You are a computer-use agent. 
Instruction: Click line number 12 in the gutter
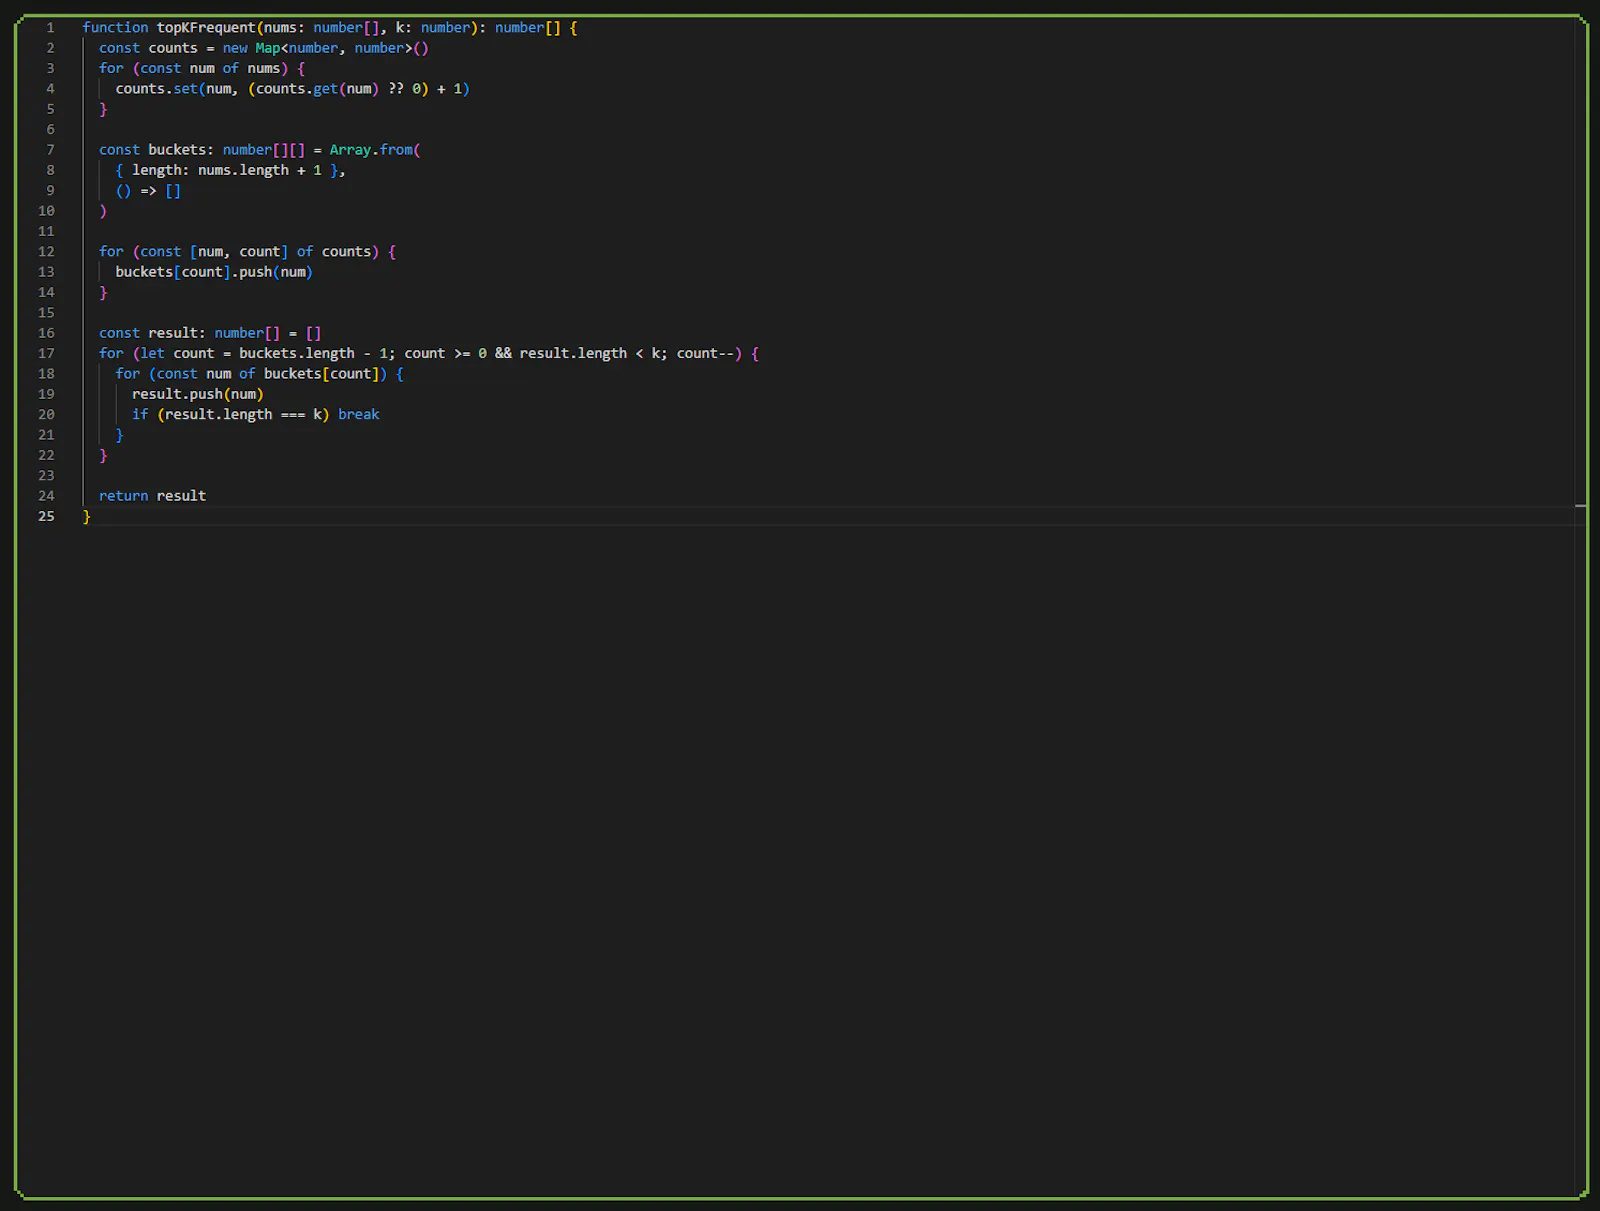click(x=46, y=252)
